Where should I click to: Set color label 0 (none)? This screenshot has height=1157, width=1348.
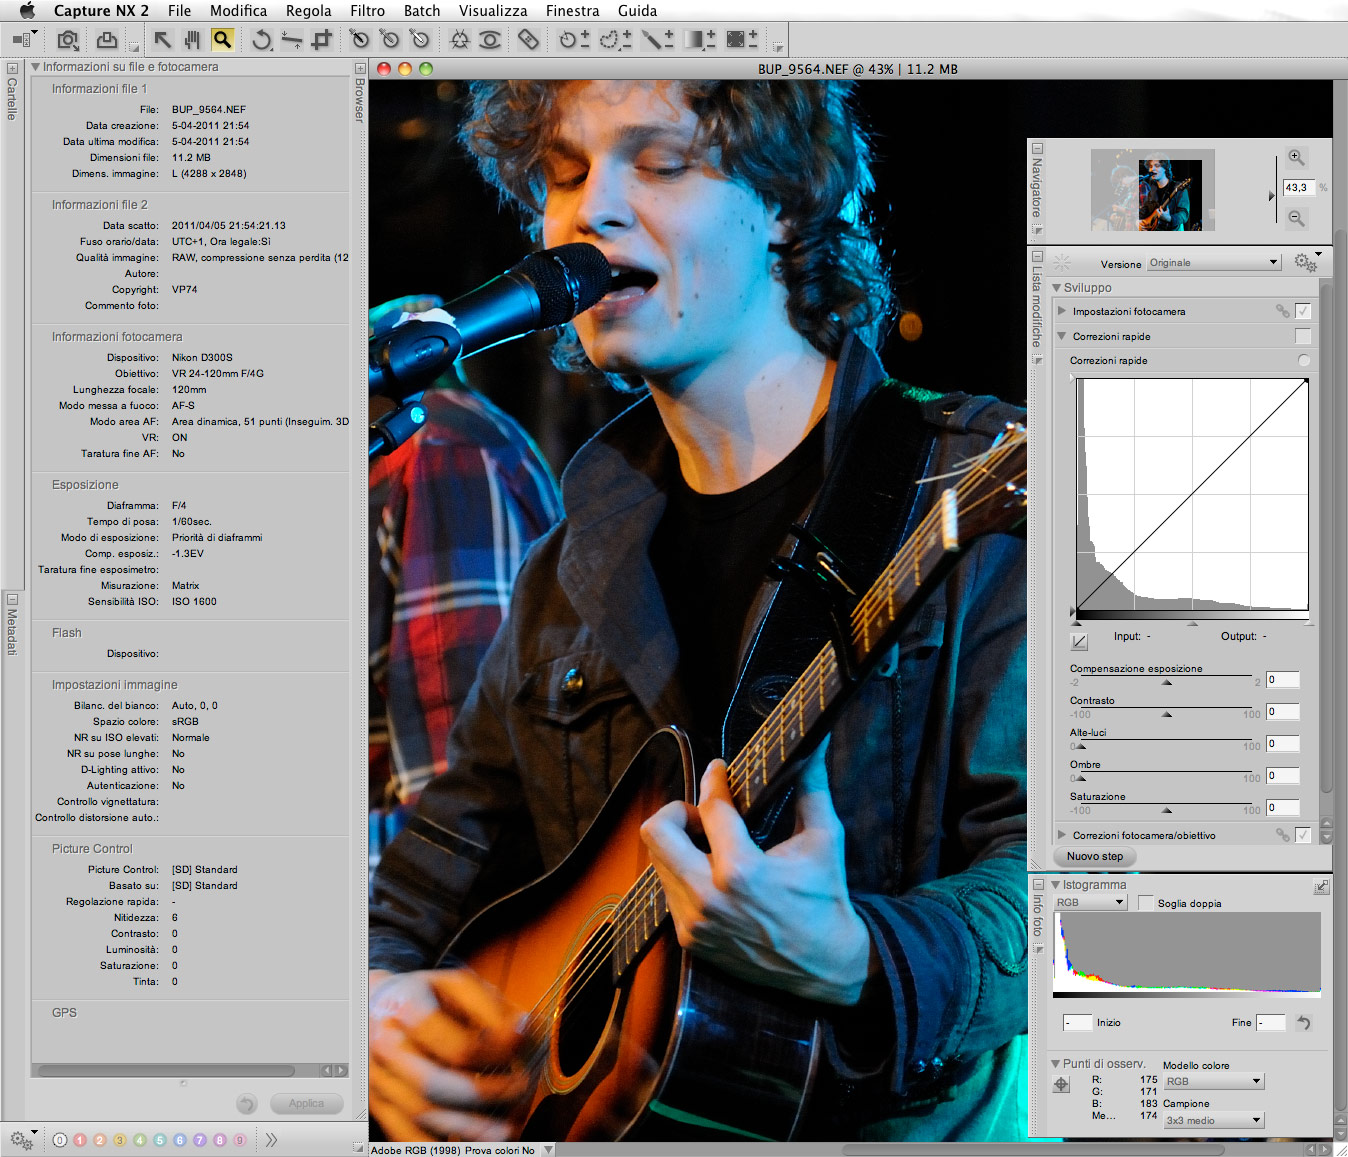pyautogui.click(x=60, y=1140)
